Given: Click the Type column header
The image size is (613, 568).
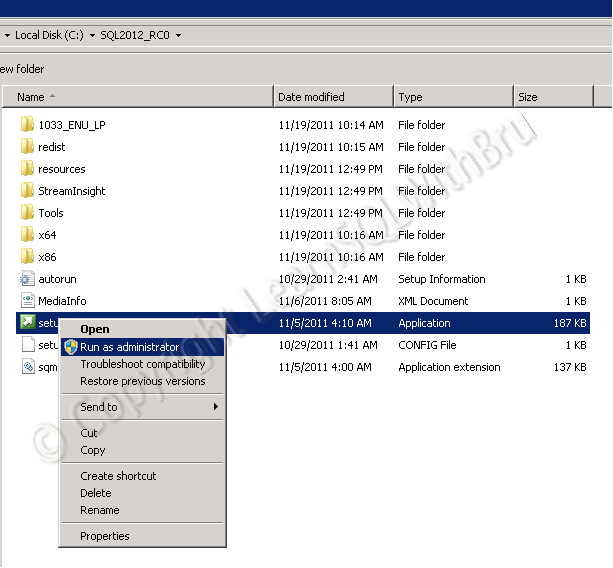Looking at the screenshot, I should pyautogui.click(x=452, y=97).
